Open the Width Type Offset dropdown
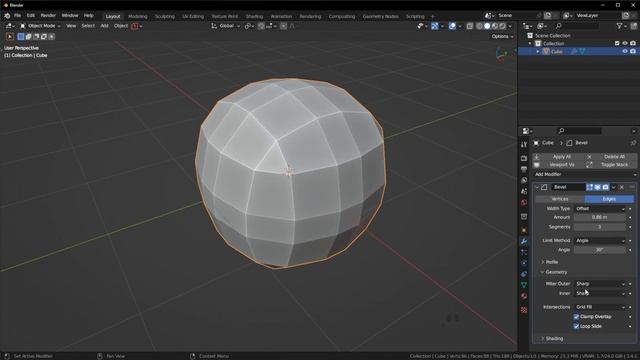 [600, 209]
